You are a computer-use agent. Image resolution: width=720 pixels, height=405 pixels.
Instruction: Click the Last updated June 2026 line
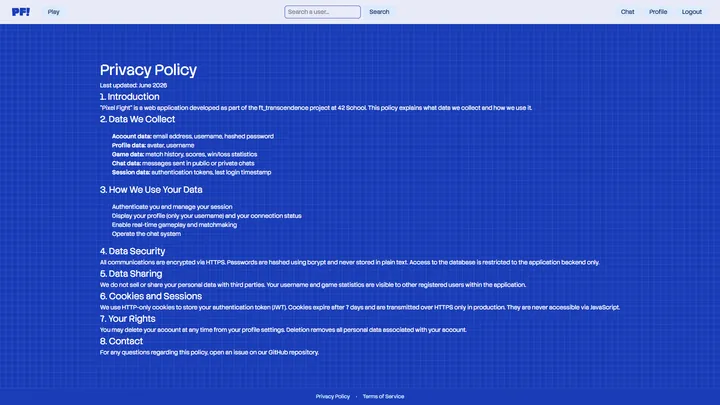[133, 85]
